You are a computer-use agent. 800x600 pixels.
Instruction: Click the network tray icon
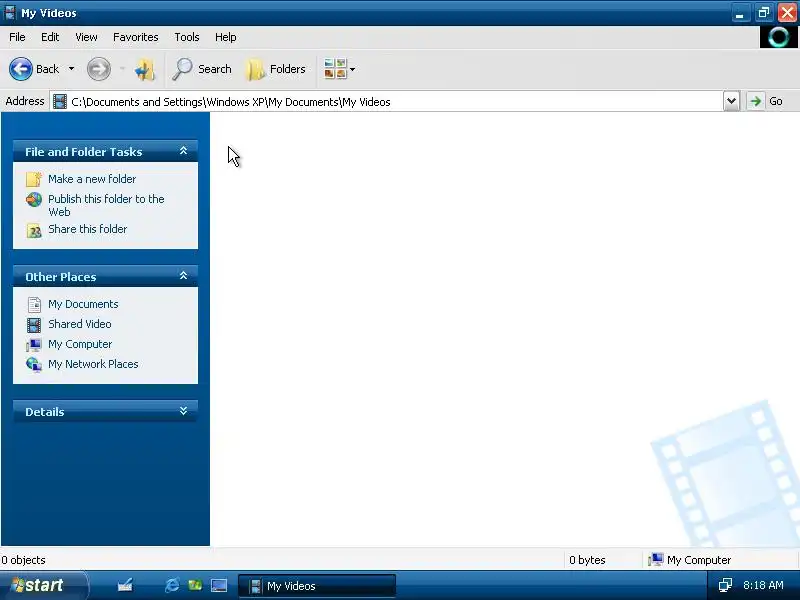[x=725, y=585]
